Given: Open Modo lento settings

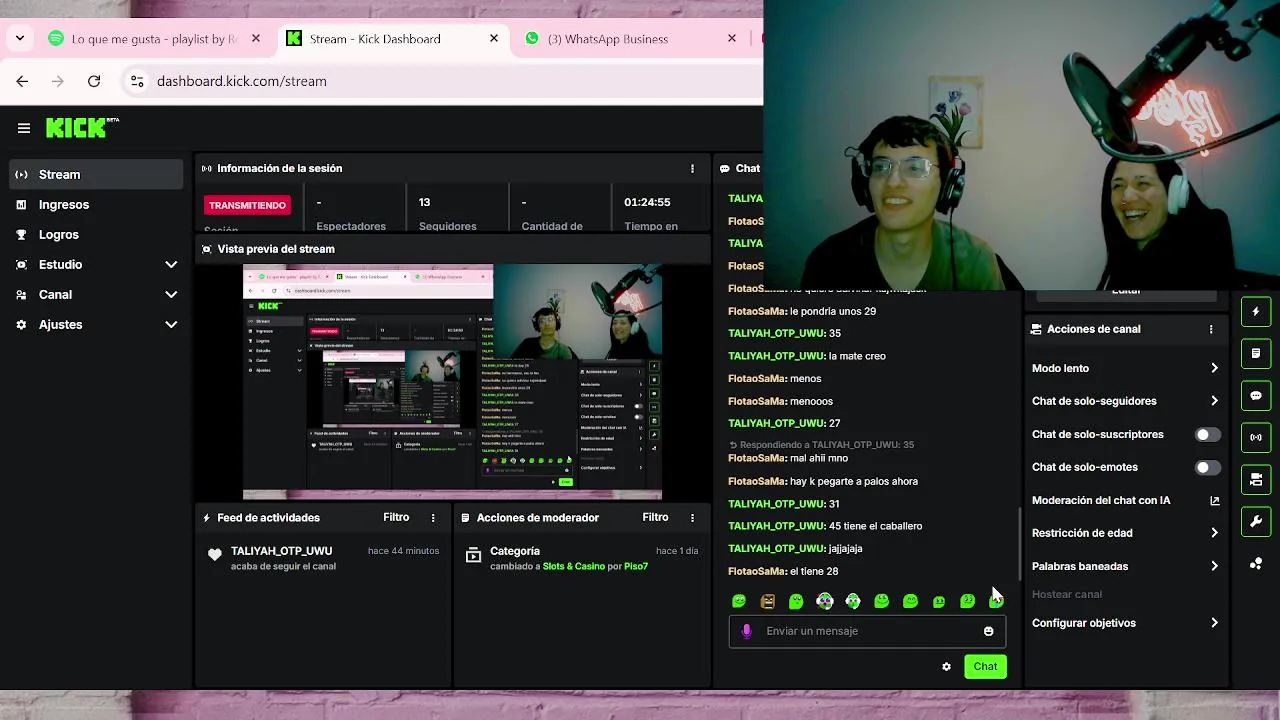Looking at the screenshot, I should [x=1125, y=368].
